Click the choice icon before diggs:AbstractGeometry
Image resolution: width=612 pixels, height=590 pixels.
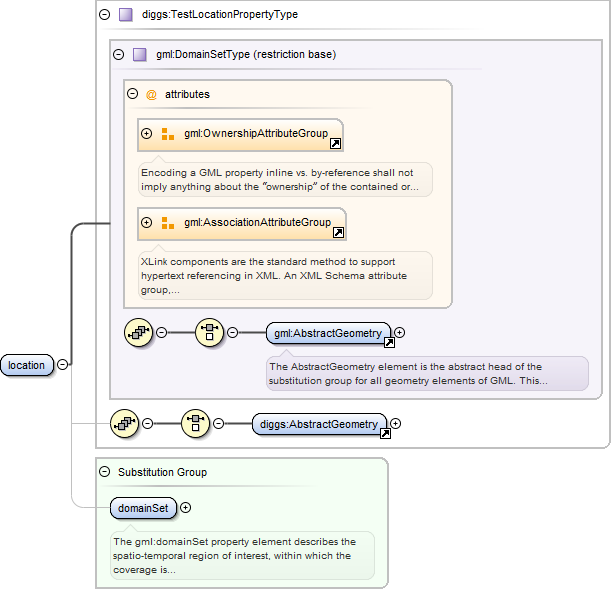195,424
